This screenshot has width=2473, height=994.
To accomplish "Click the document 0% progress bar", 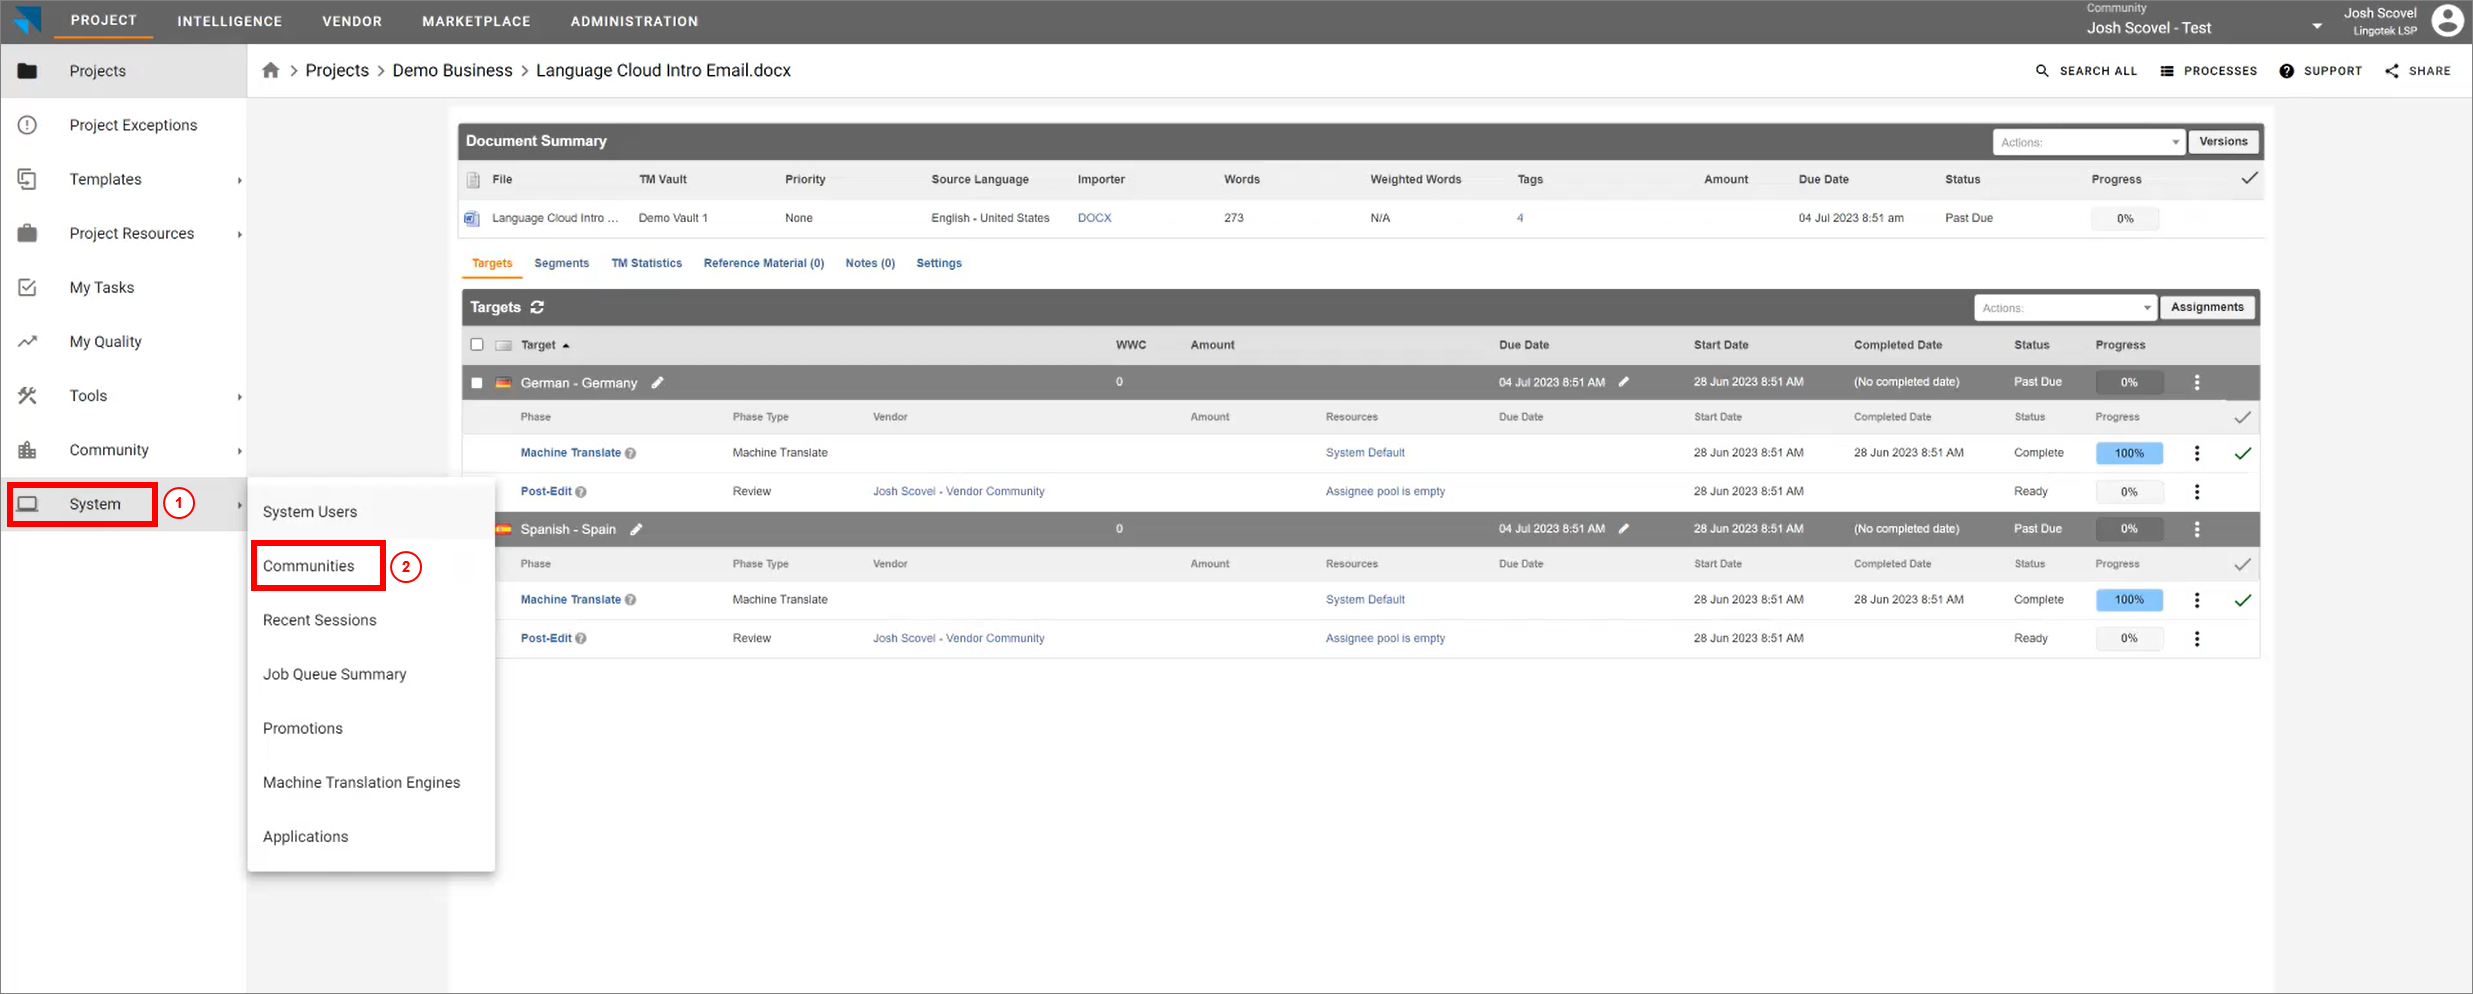I will [2125, 218].
